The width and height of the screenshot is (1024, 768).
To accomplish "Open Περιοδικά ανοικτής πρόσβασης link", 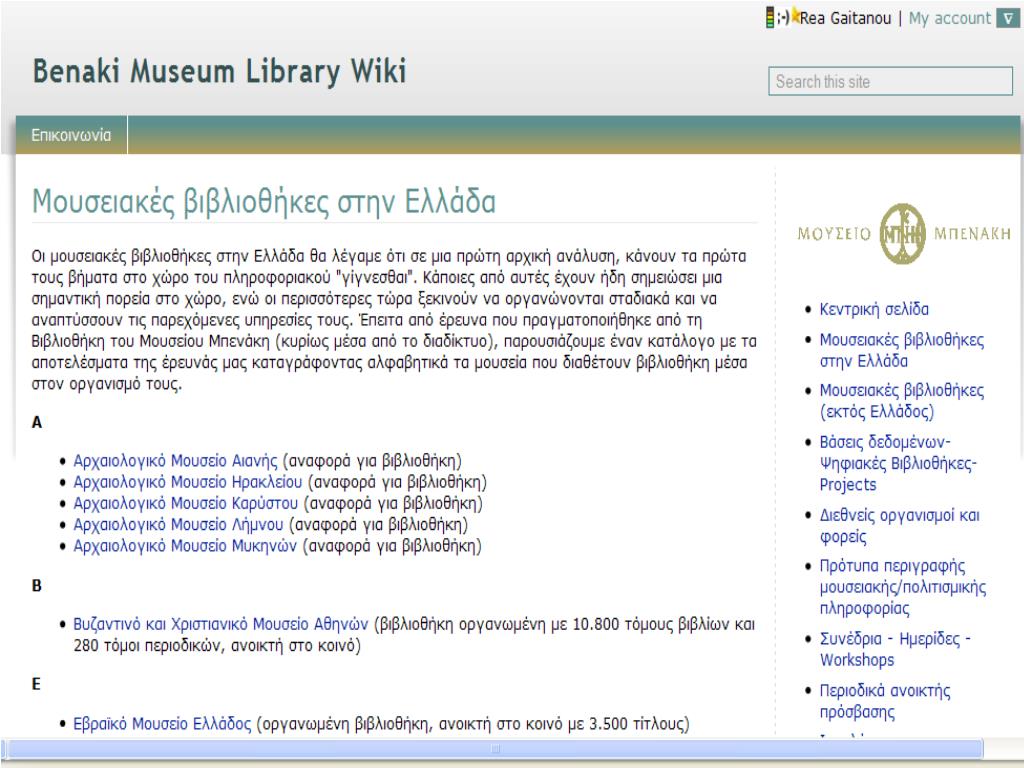I will pyautogui.click(x=885, y=701).
